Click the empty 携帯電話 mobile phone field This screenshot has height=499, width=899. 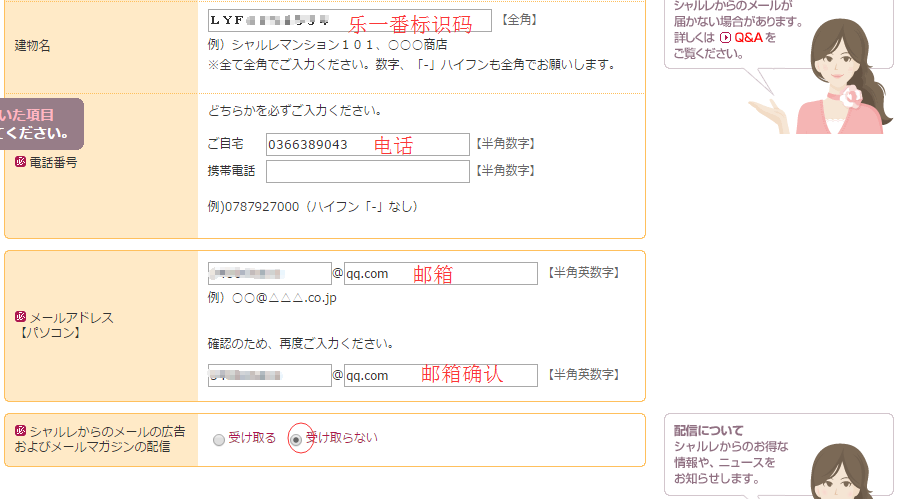coord(367,171)
